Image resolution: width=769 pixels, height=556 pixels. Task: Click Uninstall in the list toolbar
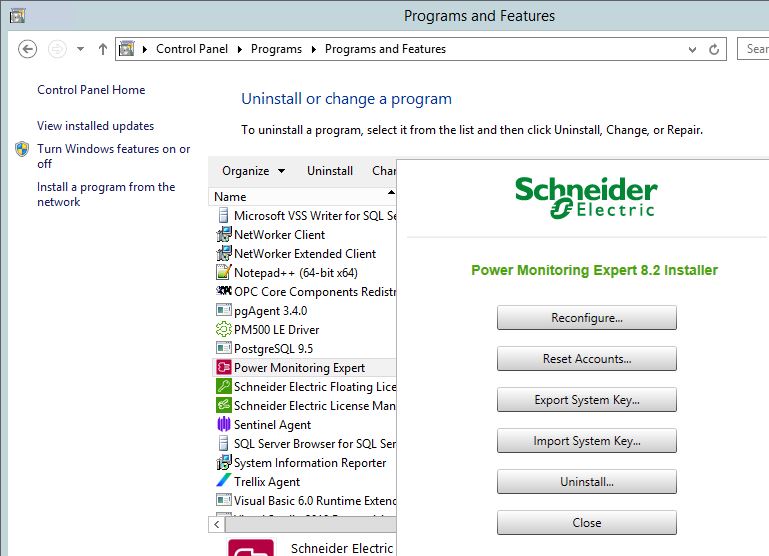tap(329, 171)
